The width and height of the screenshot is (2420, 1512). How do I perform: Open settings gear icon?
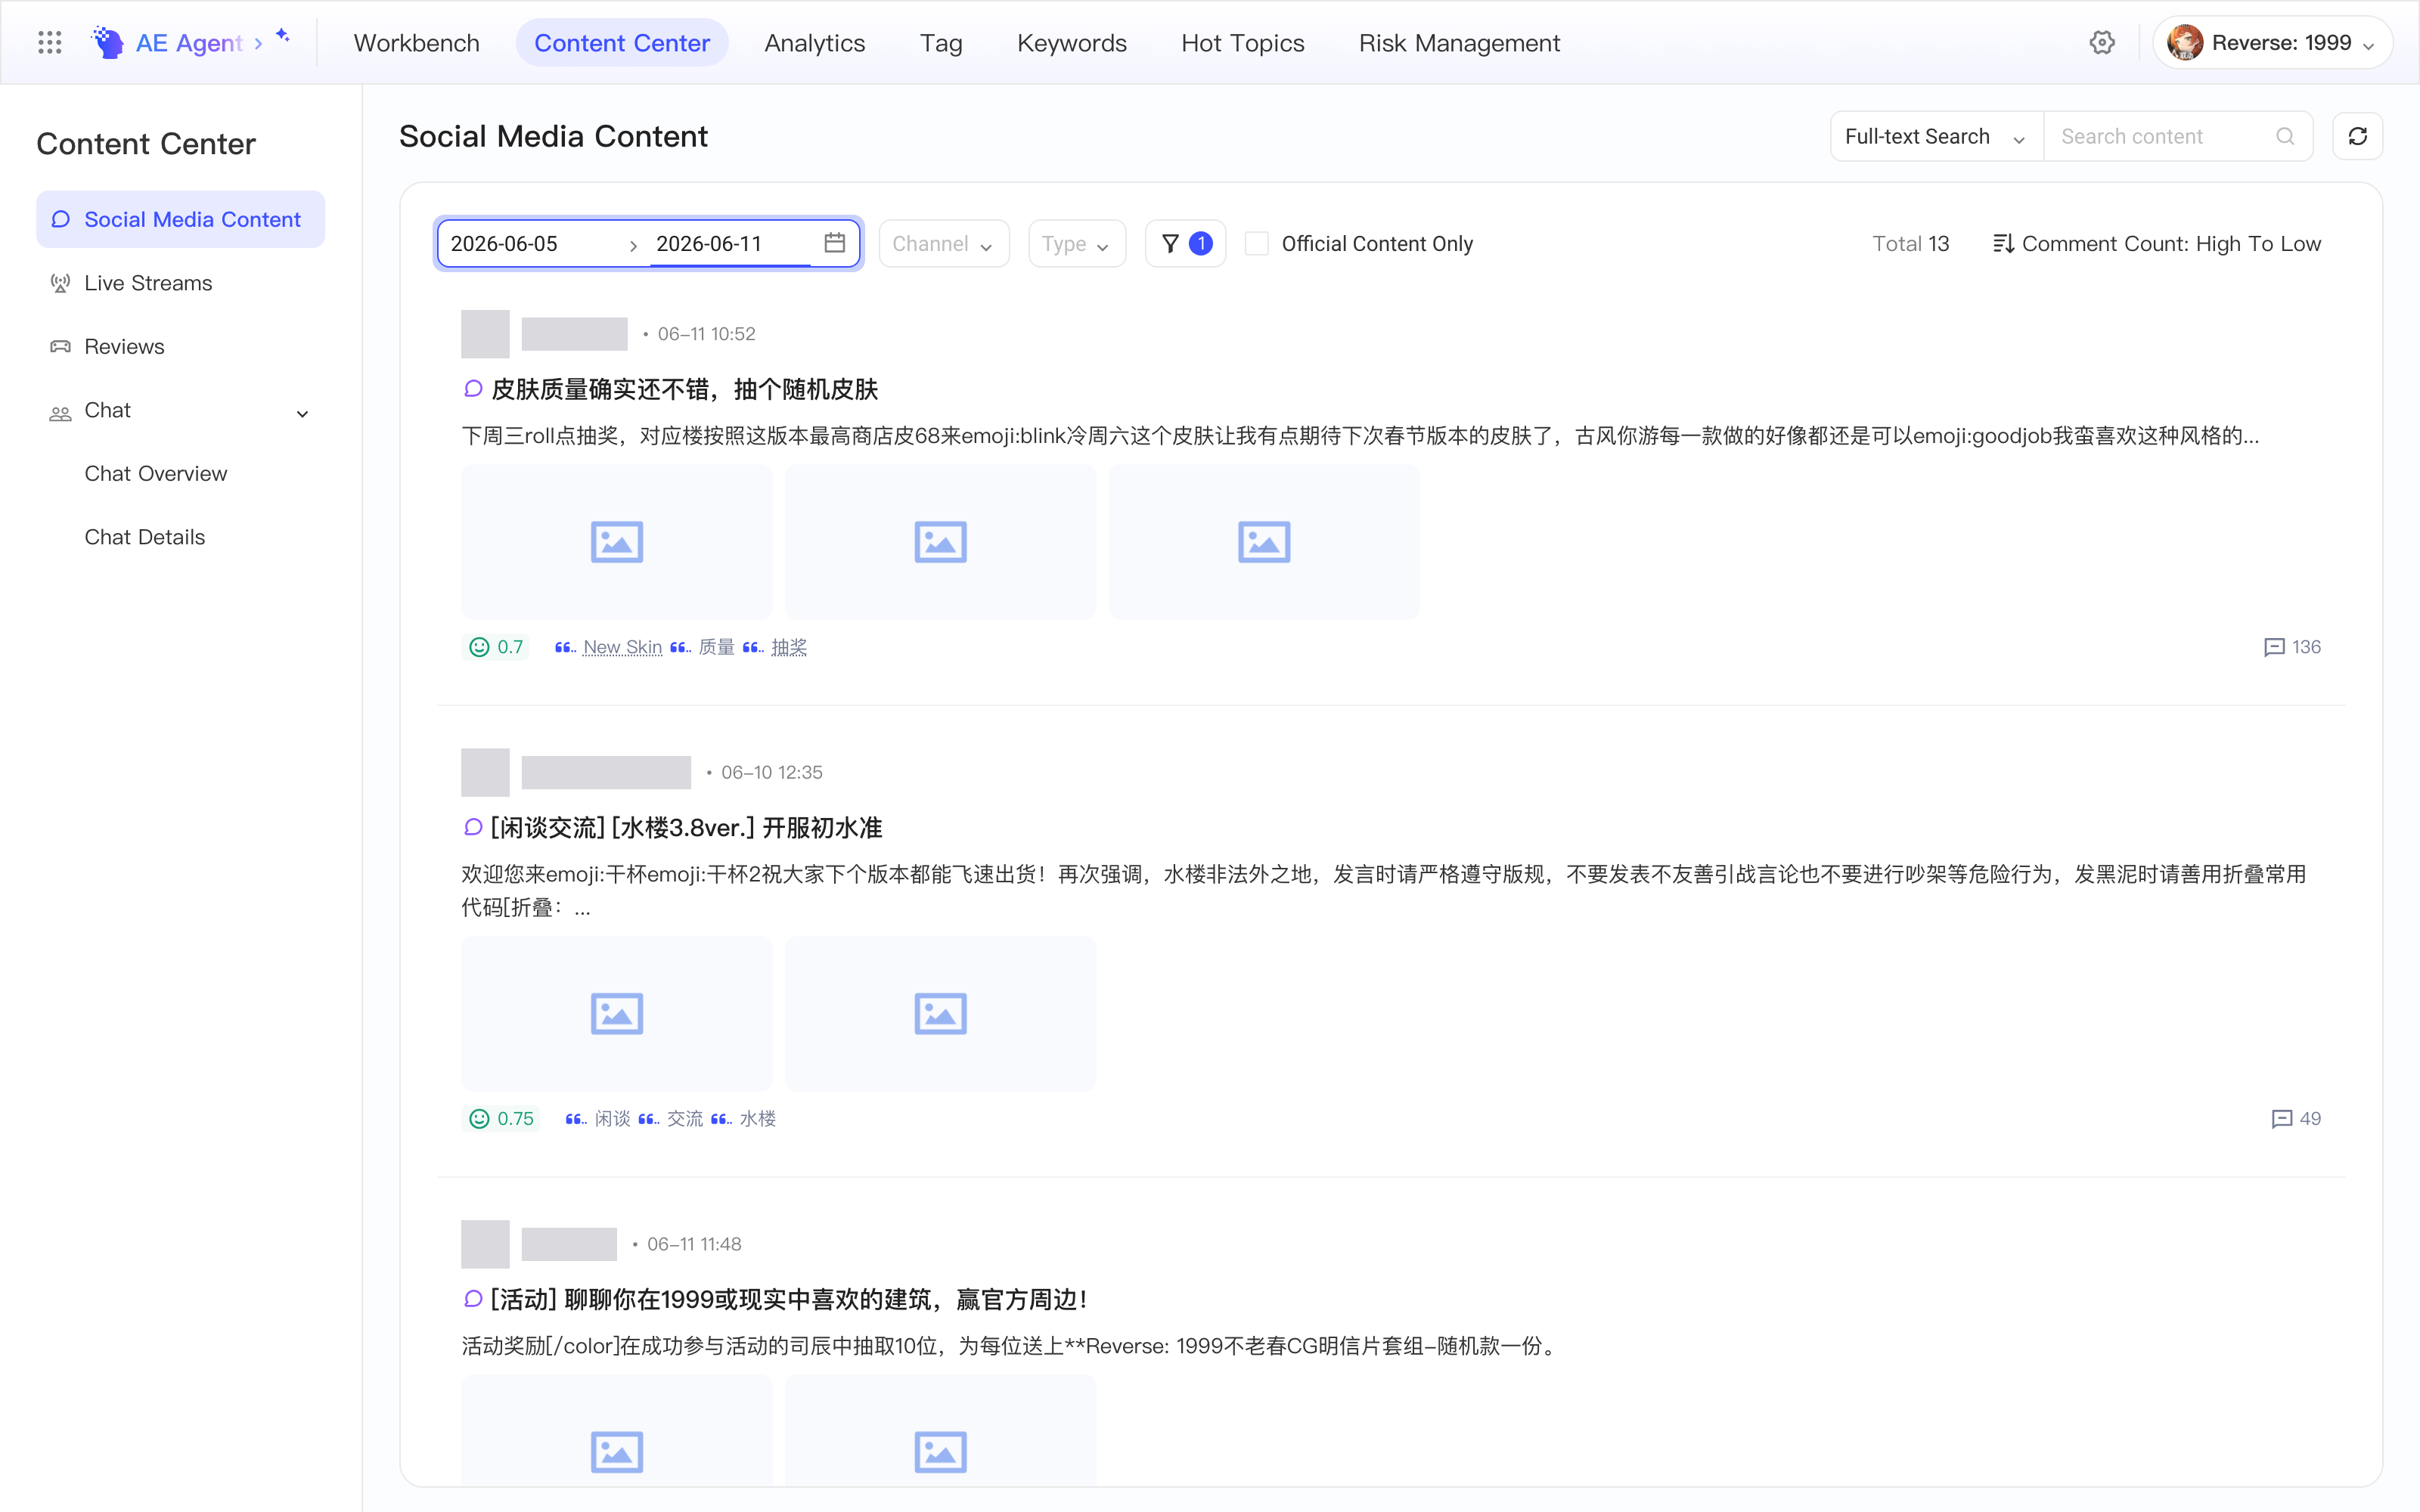coord(2102,42)
